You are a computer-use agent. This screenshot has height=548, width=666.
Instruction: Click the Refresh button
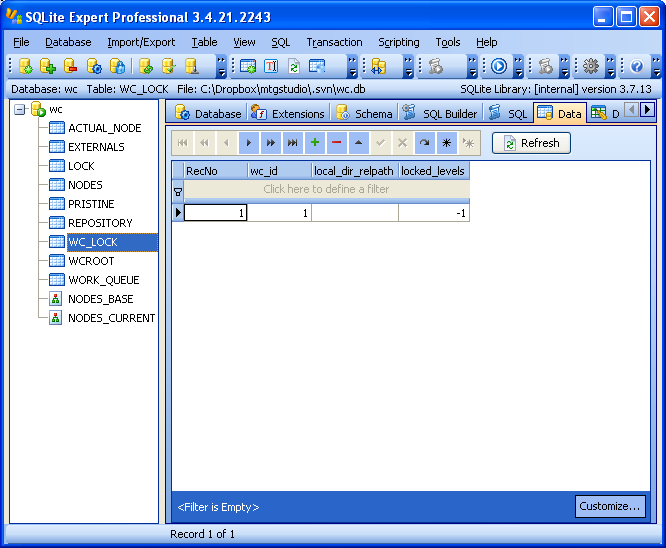pyautogui.click(x=531, y=143)
